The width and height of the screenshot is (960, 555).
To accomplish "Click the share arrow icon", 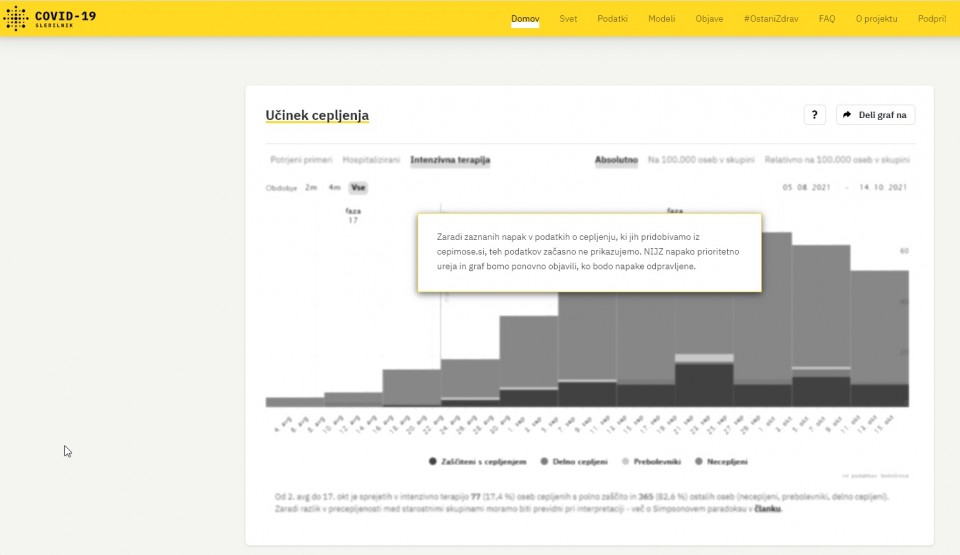I will [x=847, y=115].
